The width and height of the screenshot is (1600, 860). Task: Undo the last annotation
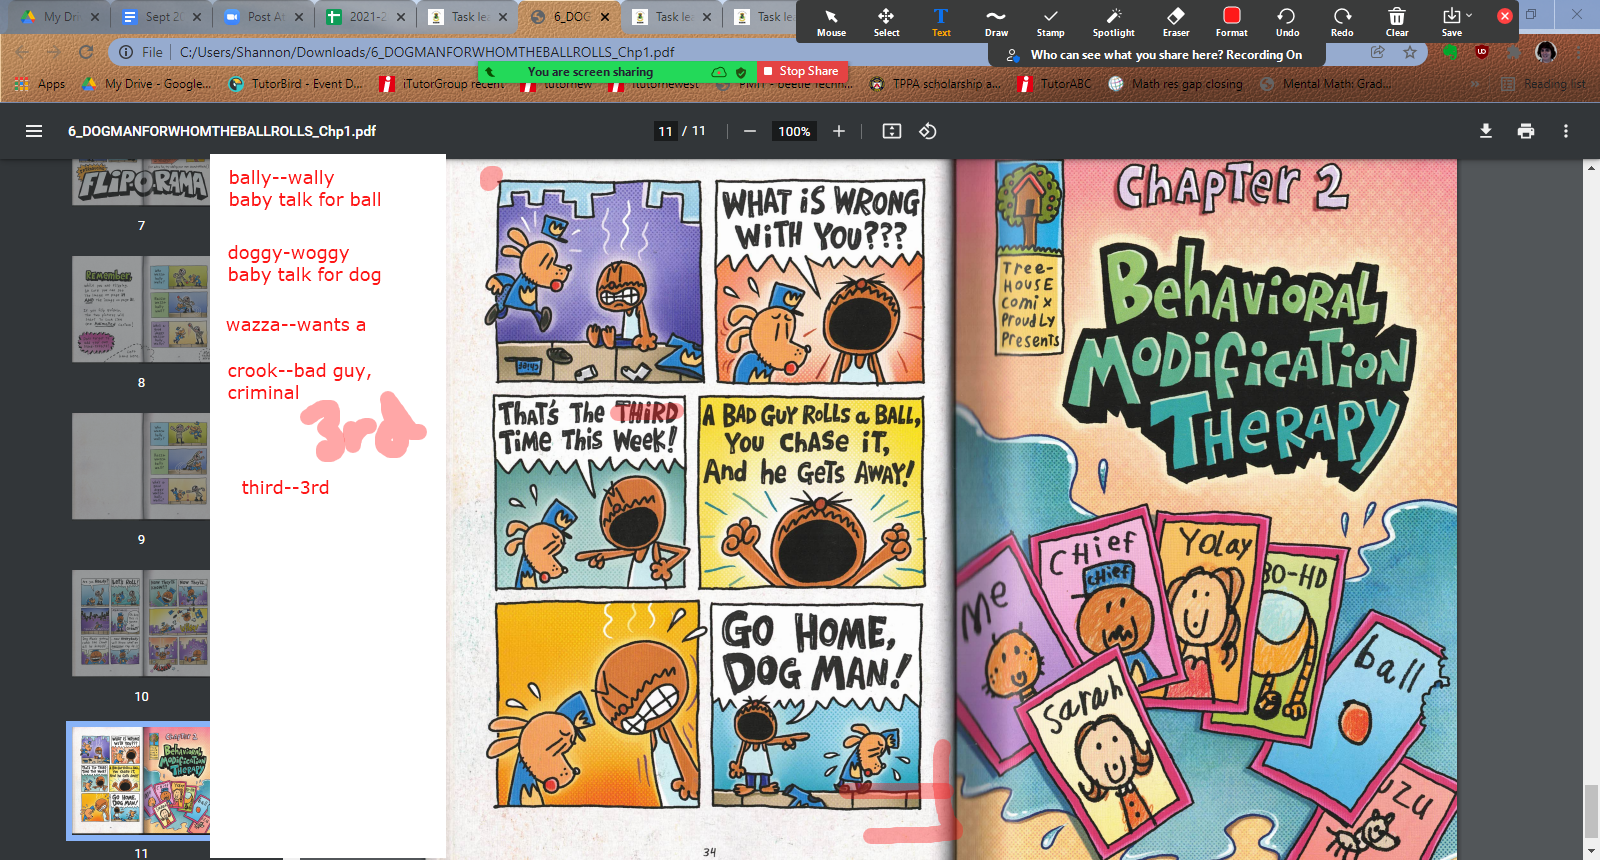[x=1287, y=22]
